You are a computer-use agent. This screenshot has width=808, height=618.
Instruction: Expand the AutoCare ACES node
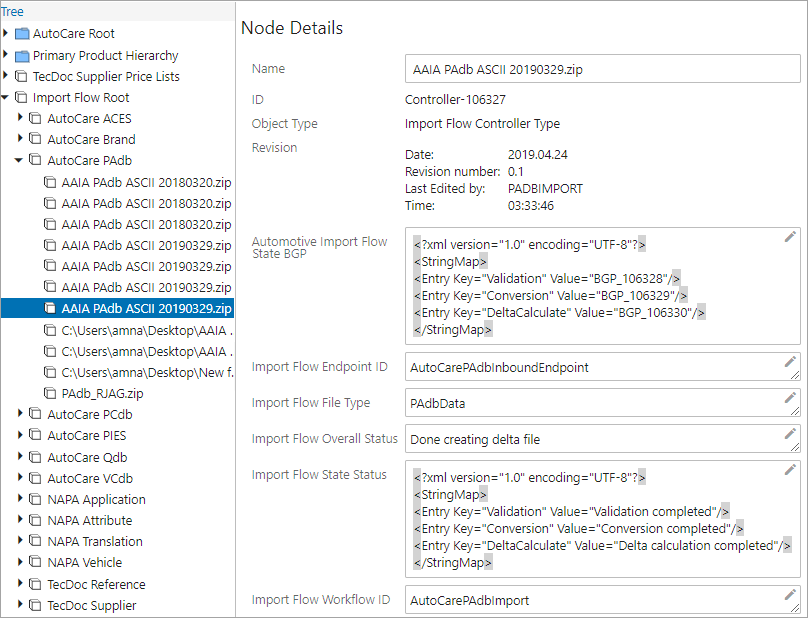tap(20, 118)
